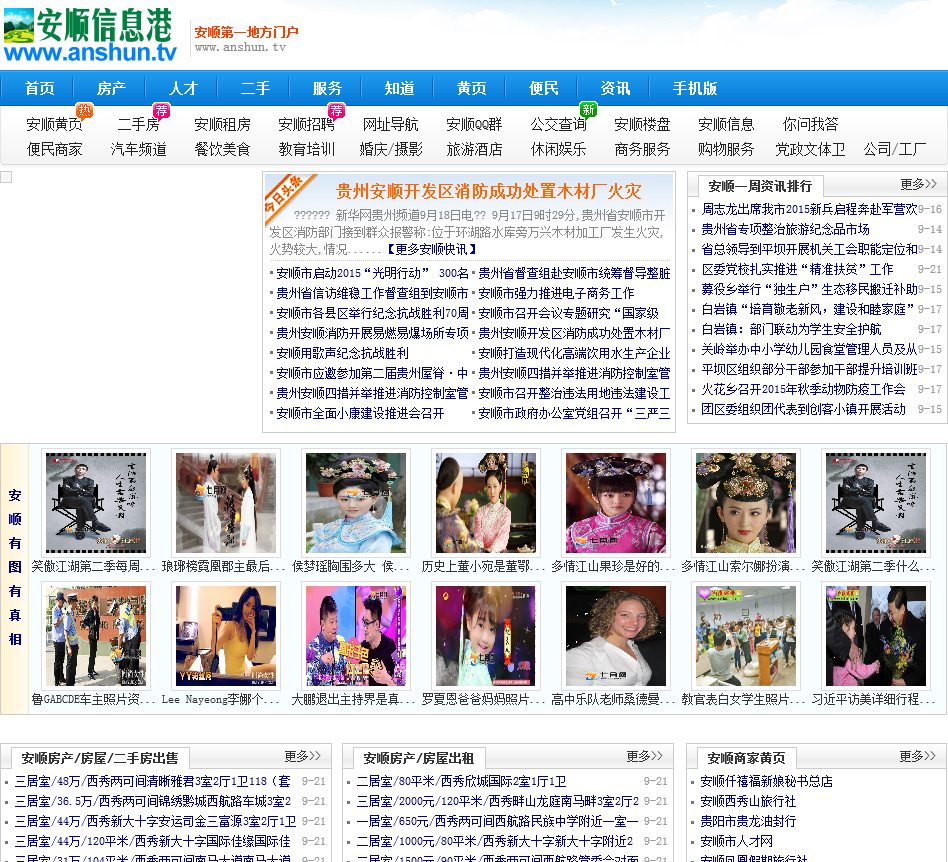Open news 贵州省专项整治旅游纪念品市场
Screen dimensions: 948x862
[785, 229]
